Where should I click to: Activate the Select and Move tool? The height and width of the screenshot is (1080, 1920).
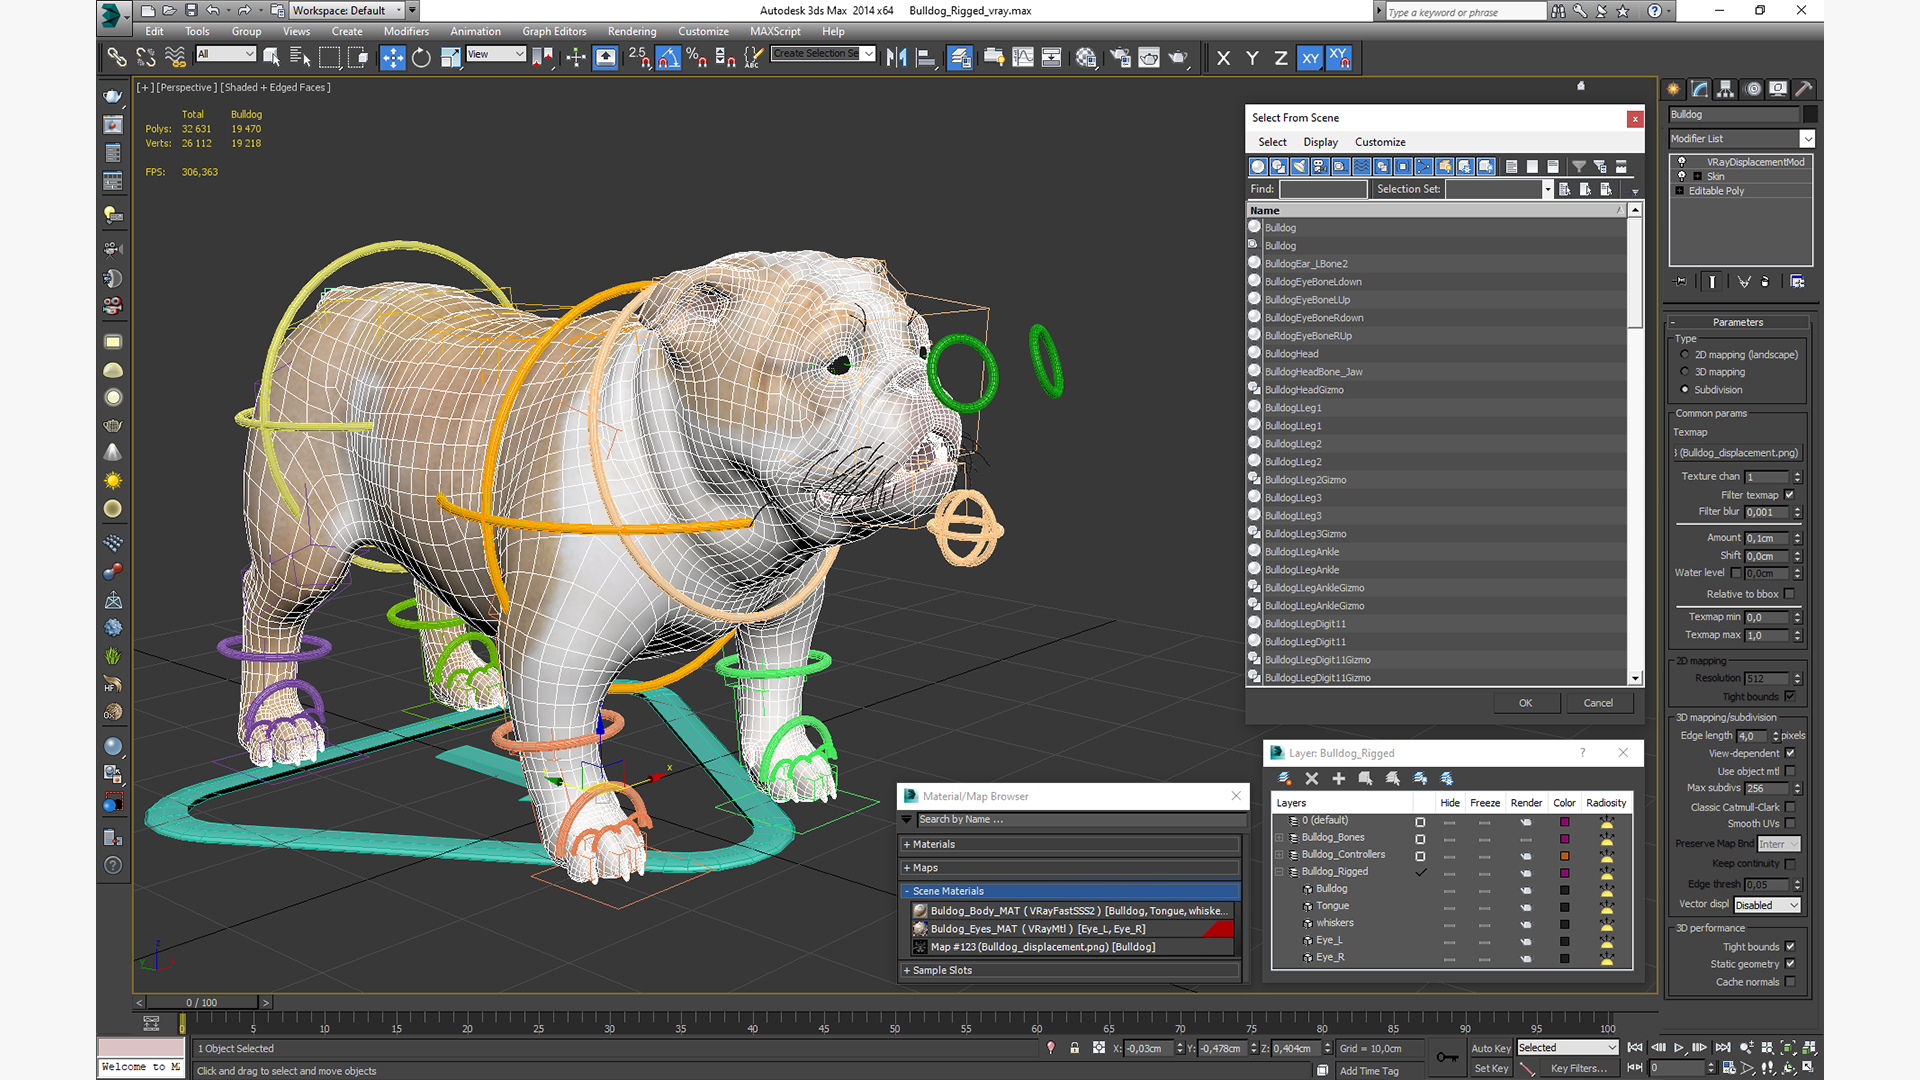tap(393, 58)
